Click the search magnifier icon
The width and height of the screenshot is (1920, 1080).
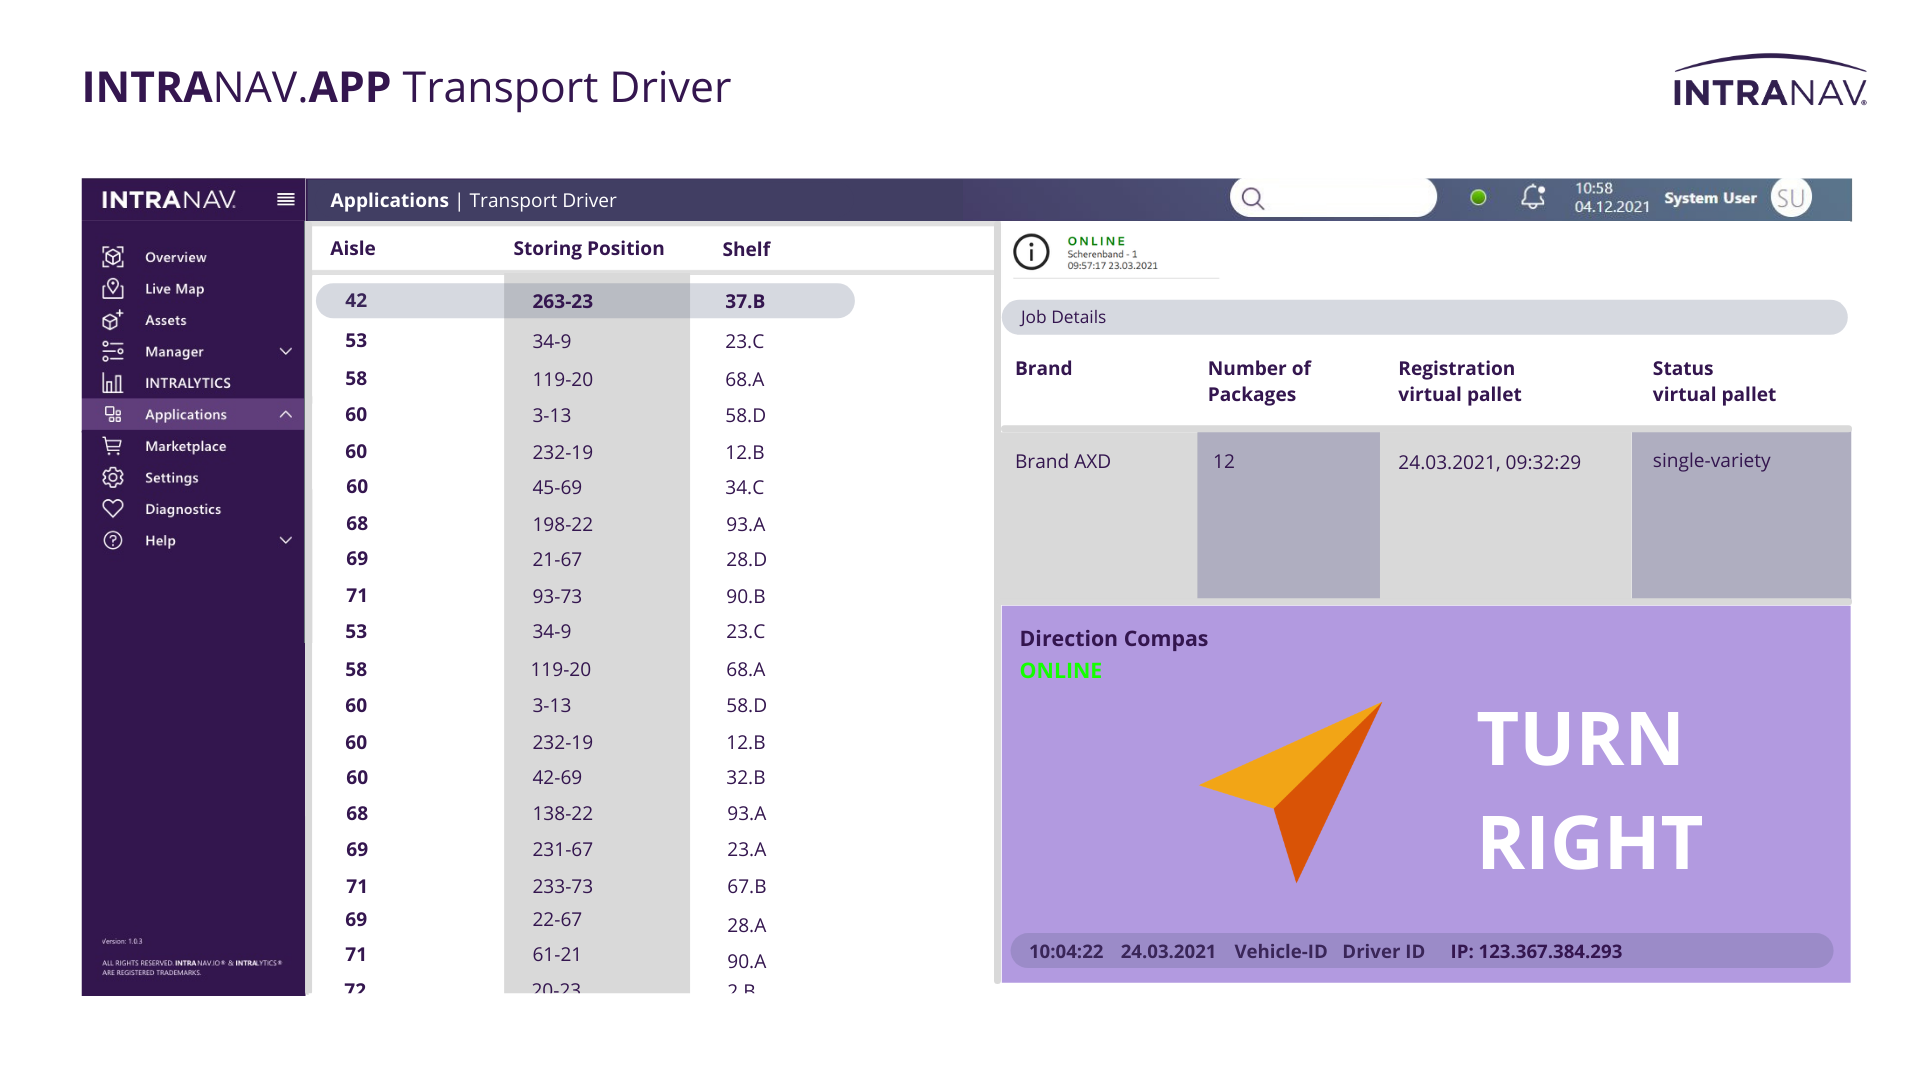1253,199
